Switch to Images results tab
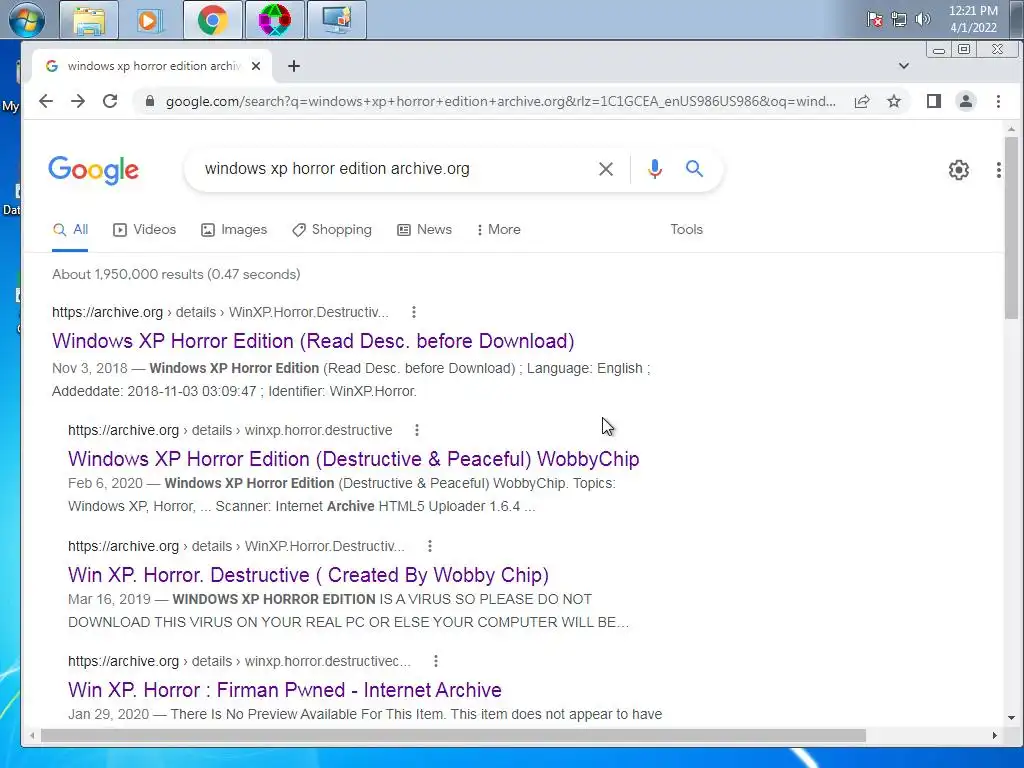Image resolution: width=1024 pixels, height=768 pixels. (x=234, y=230)
